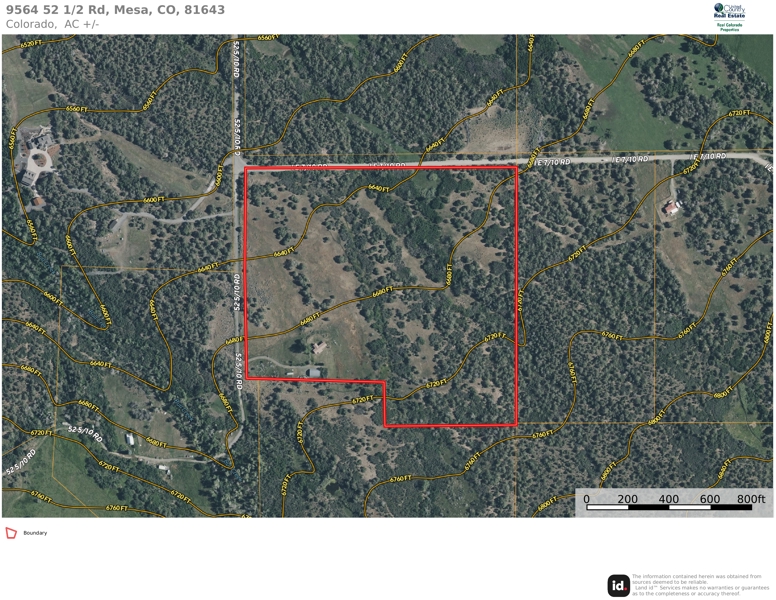Click the Colorado AC +/- subtitle
The width and height of the screenshot is (776, 600).
tap(52, 24)
